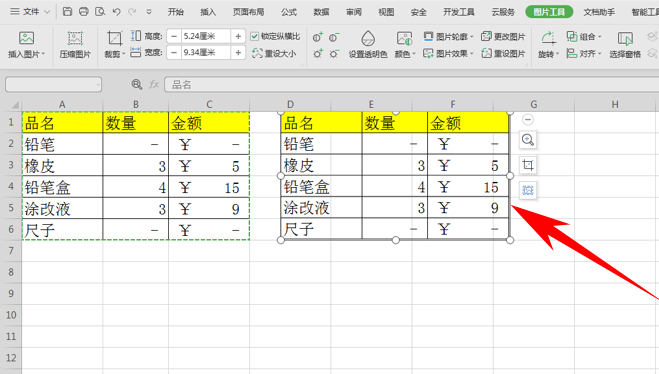Click the fx insert function icon
The width and height of the screenshot is (659, 374).
154,84
